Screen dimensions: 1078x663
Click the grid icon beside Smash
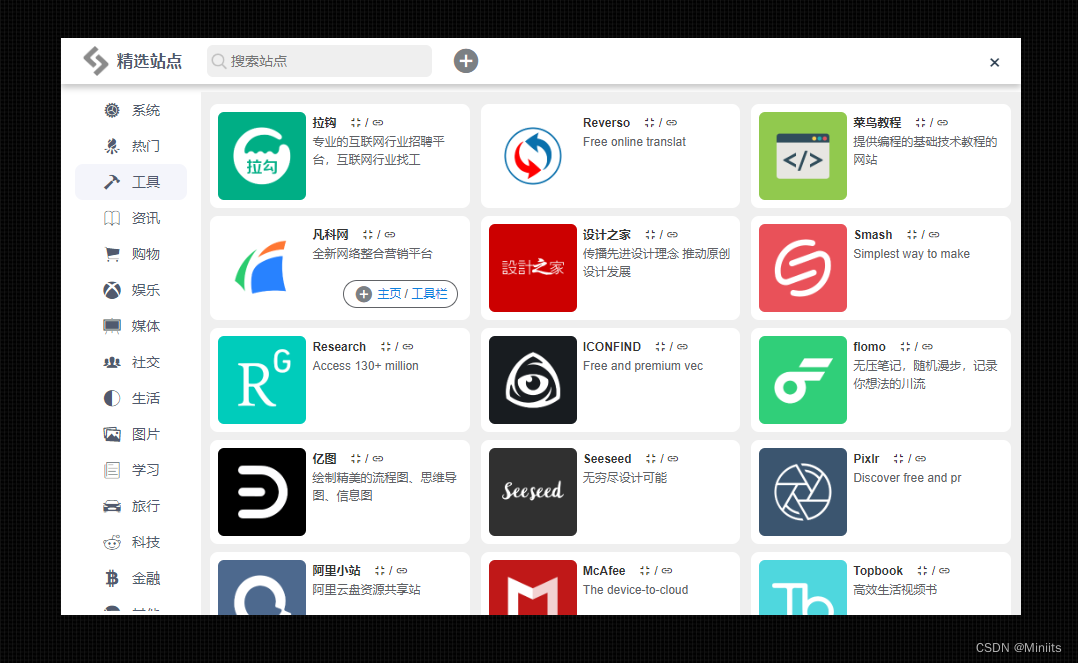point(912,235)
